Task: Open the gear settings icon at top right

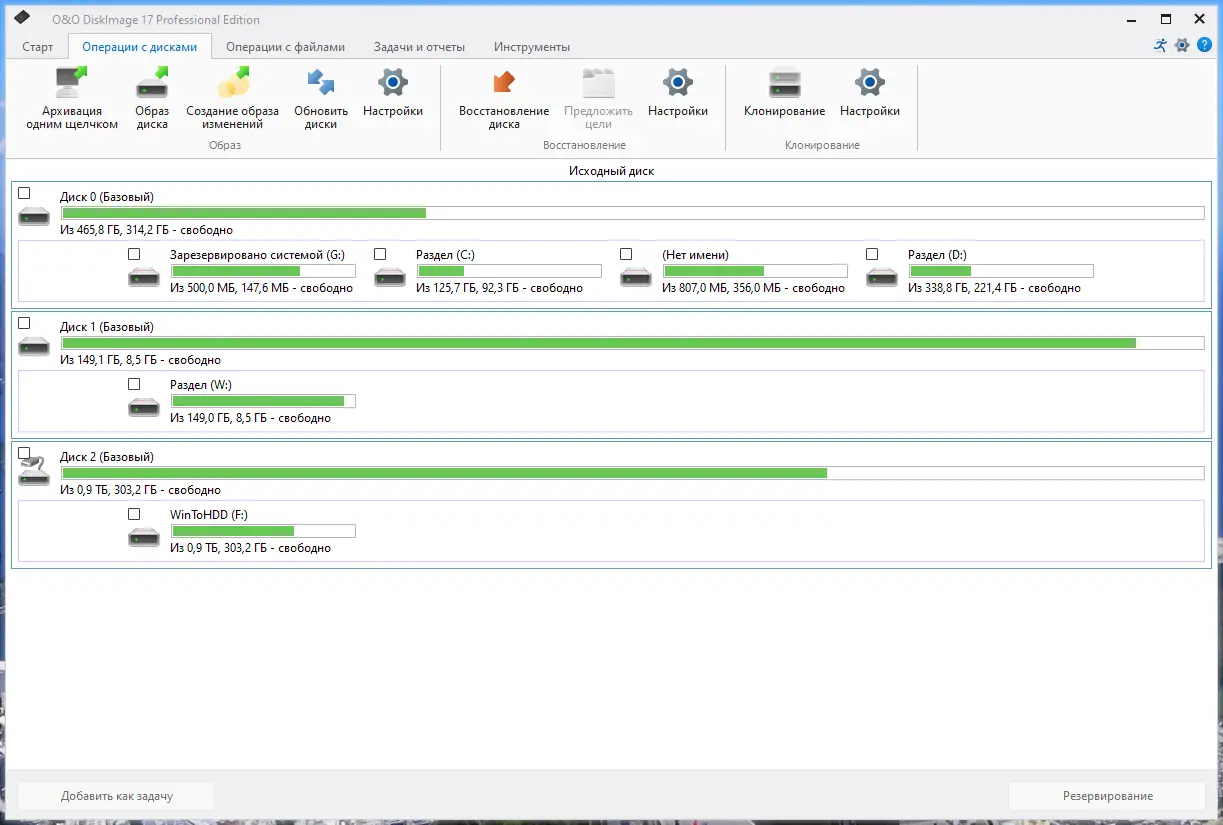Action: point(1182,45)
